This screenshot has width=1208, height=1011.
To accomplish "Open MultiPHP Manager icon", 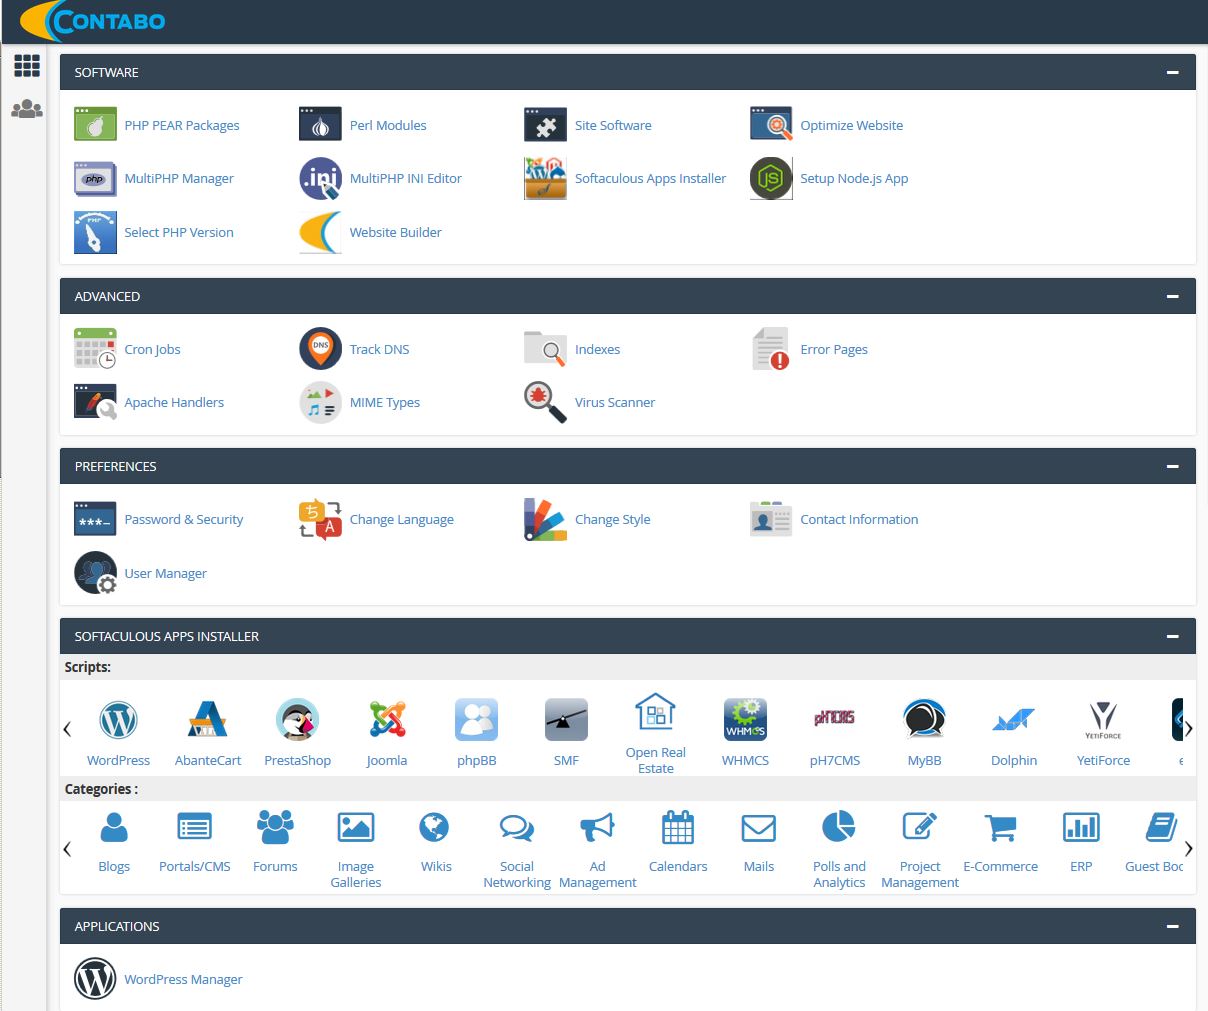I will 95,178.
